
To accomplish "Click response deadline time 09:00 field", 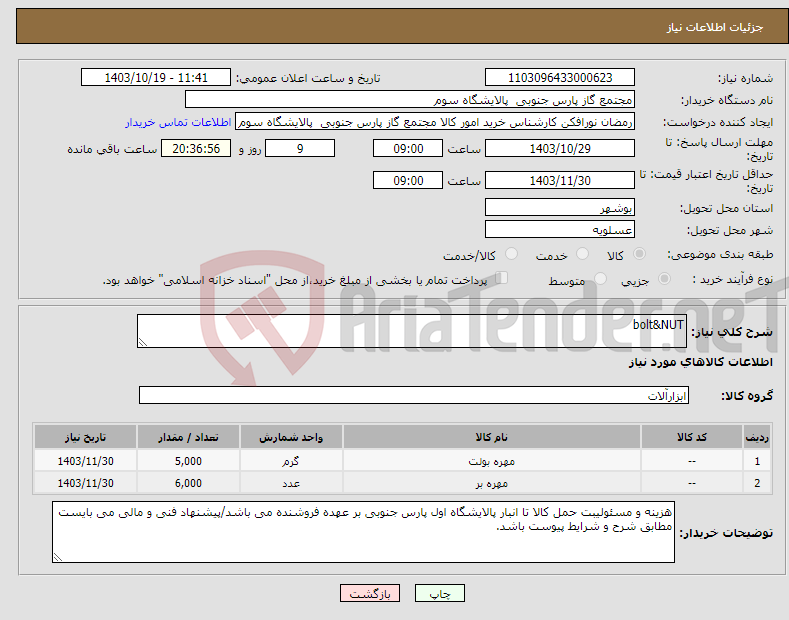I will (408, 148).
